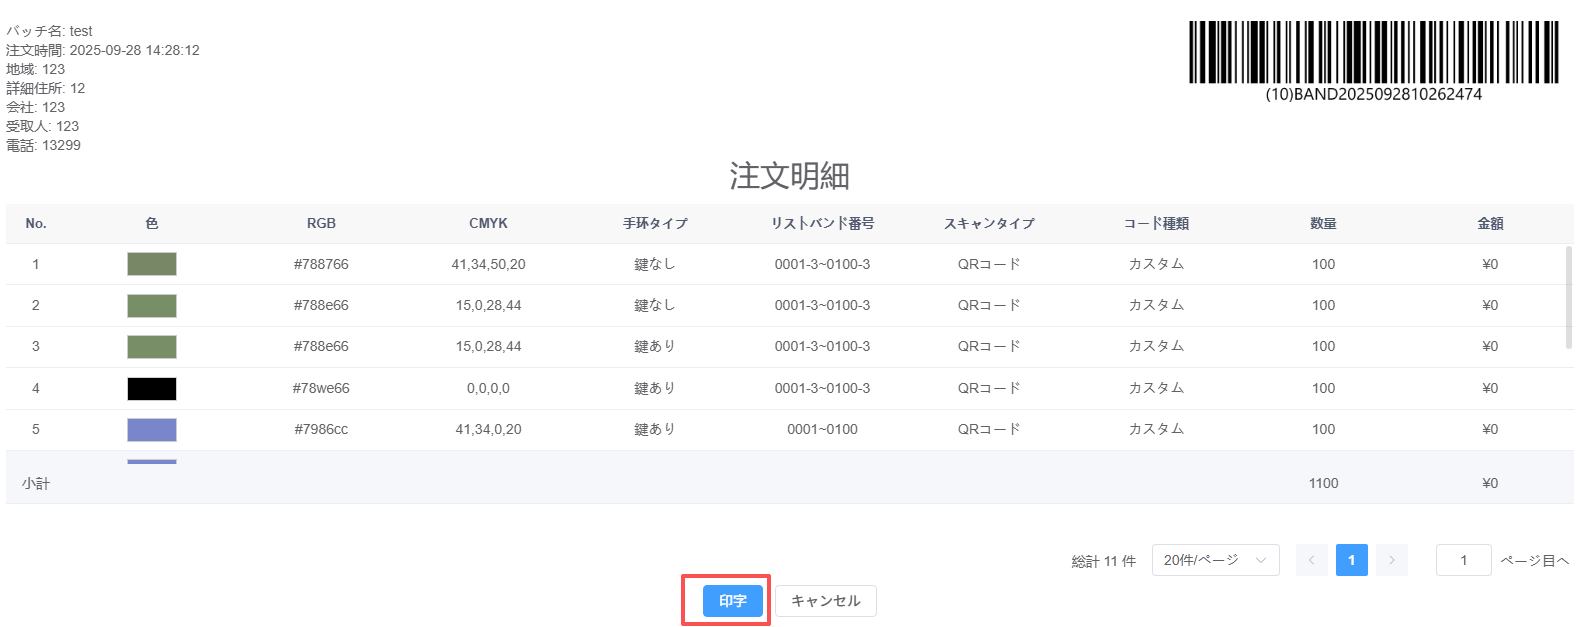Click the キャンセル button
Image resolution: width=1577 pixels, height=627 pixels.
(x=825, y=601)
